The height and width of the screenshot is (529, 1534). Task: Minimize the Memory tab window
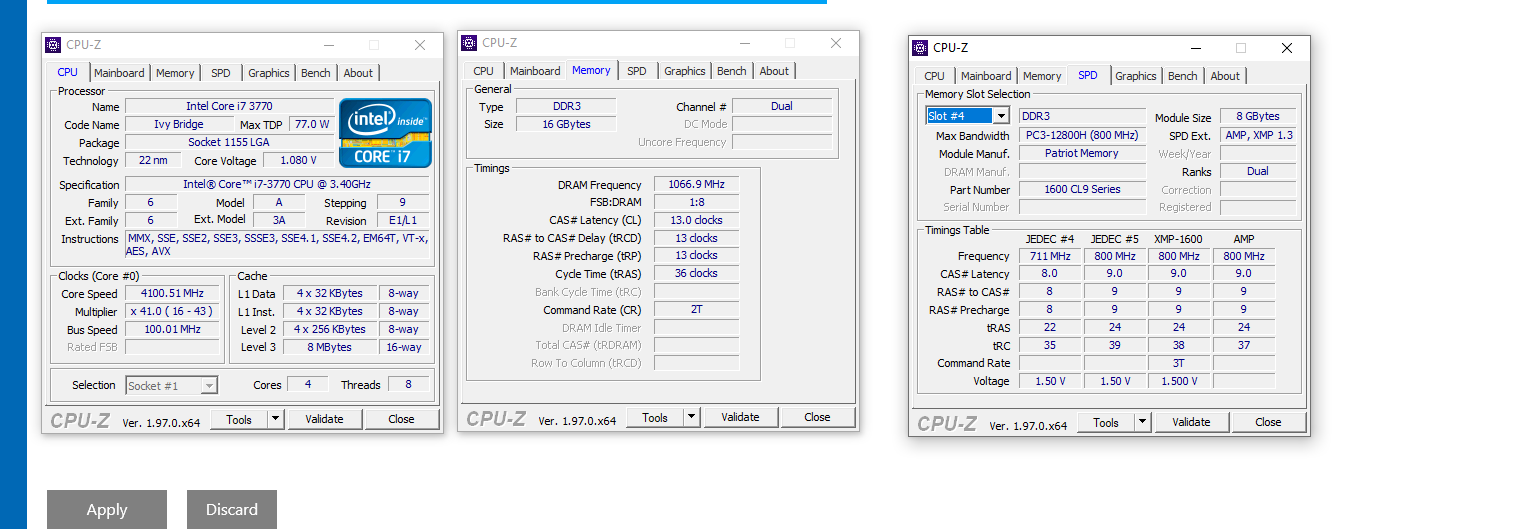(x=744, y=43)
